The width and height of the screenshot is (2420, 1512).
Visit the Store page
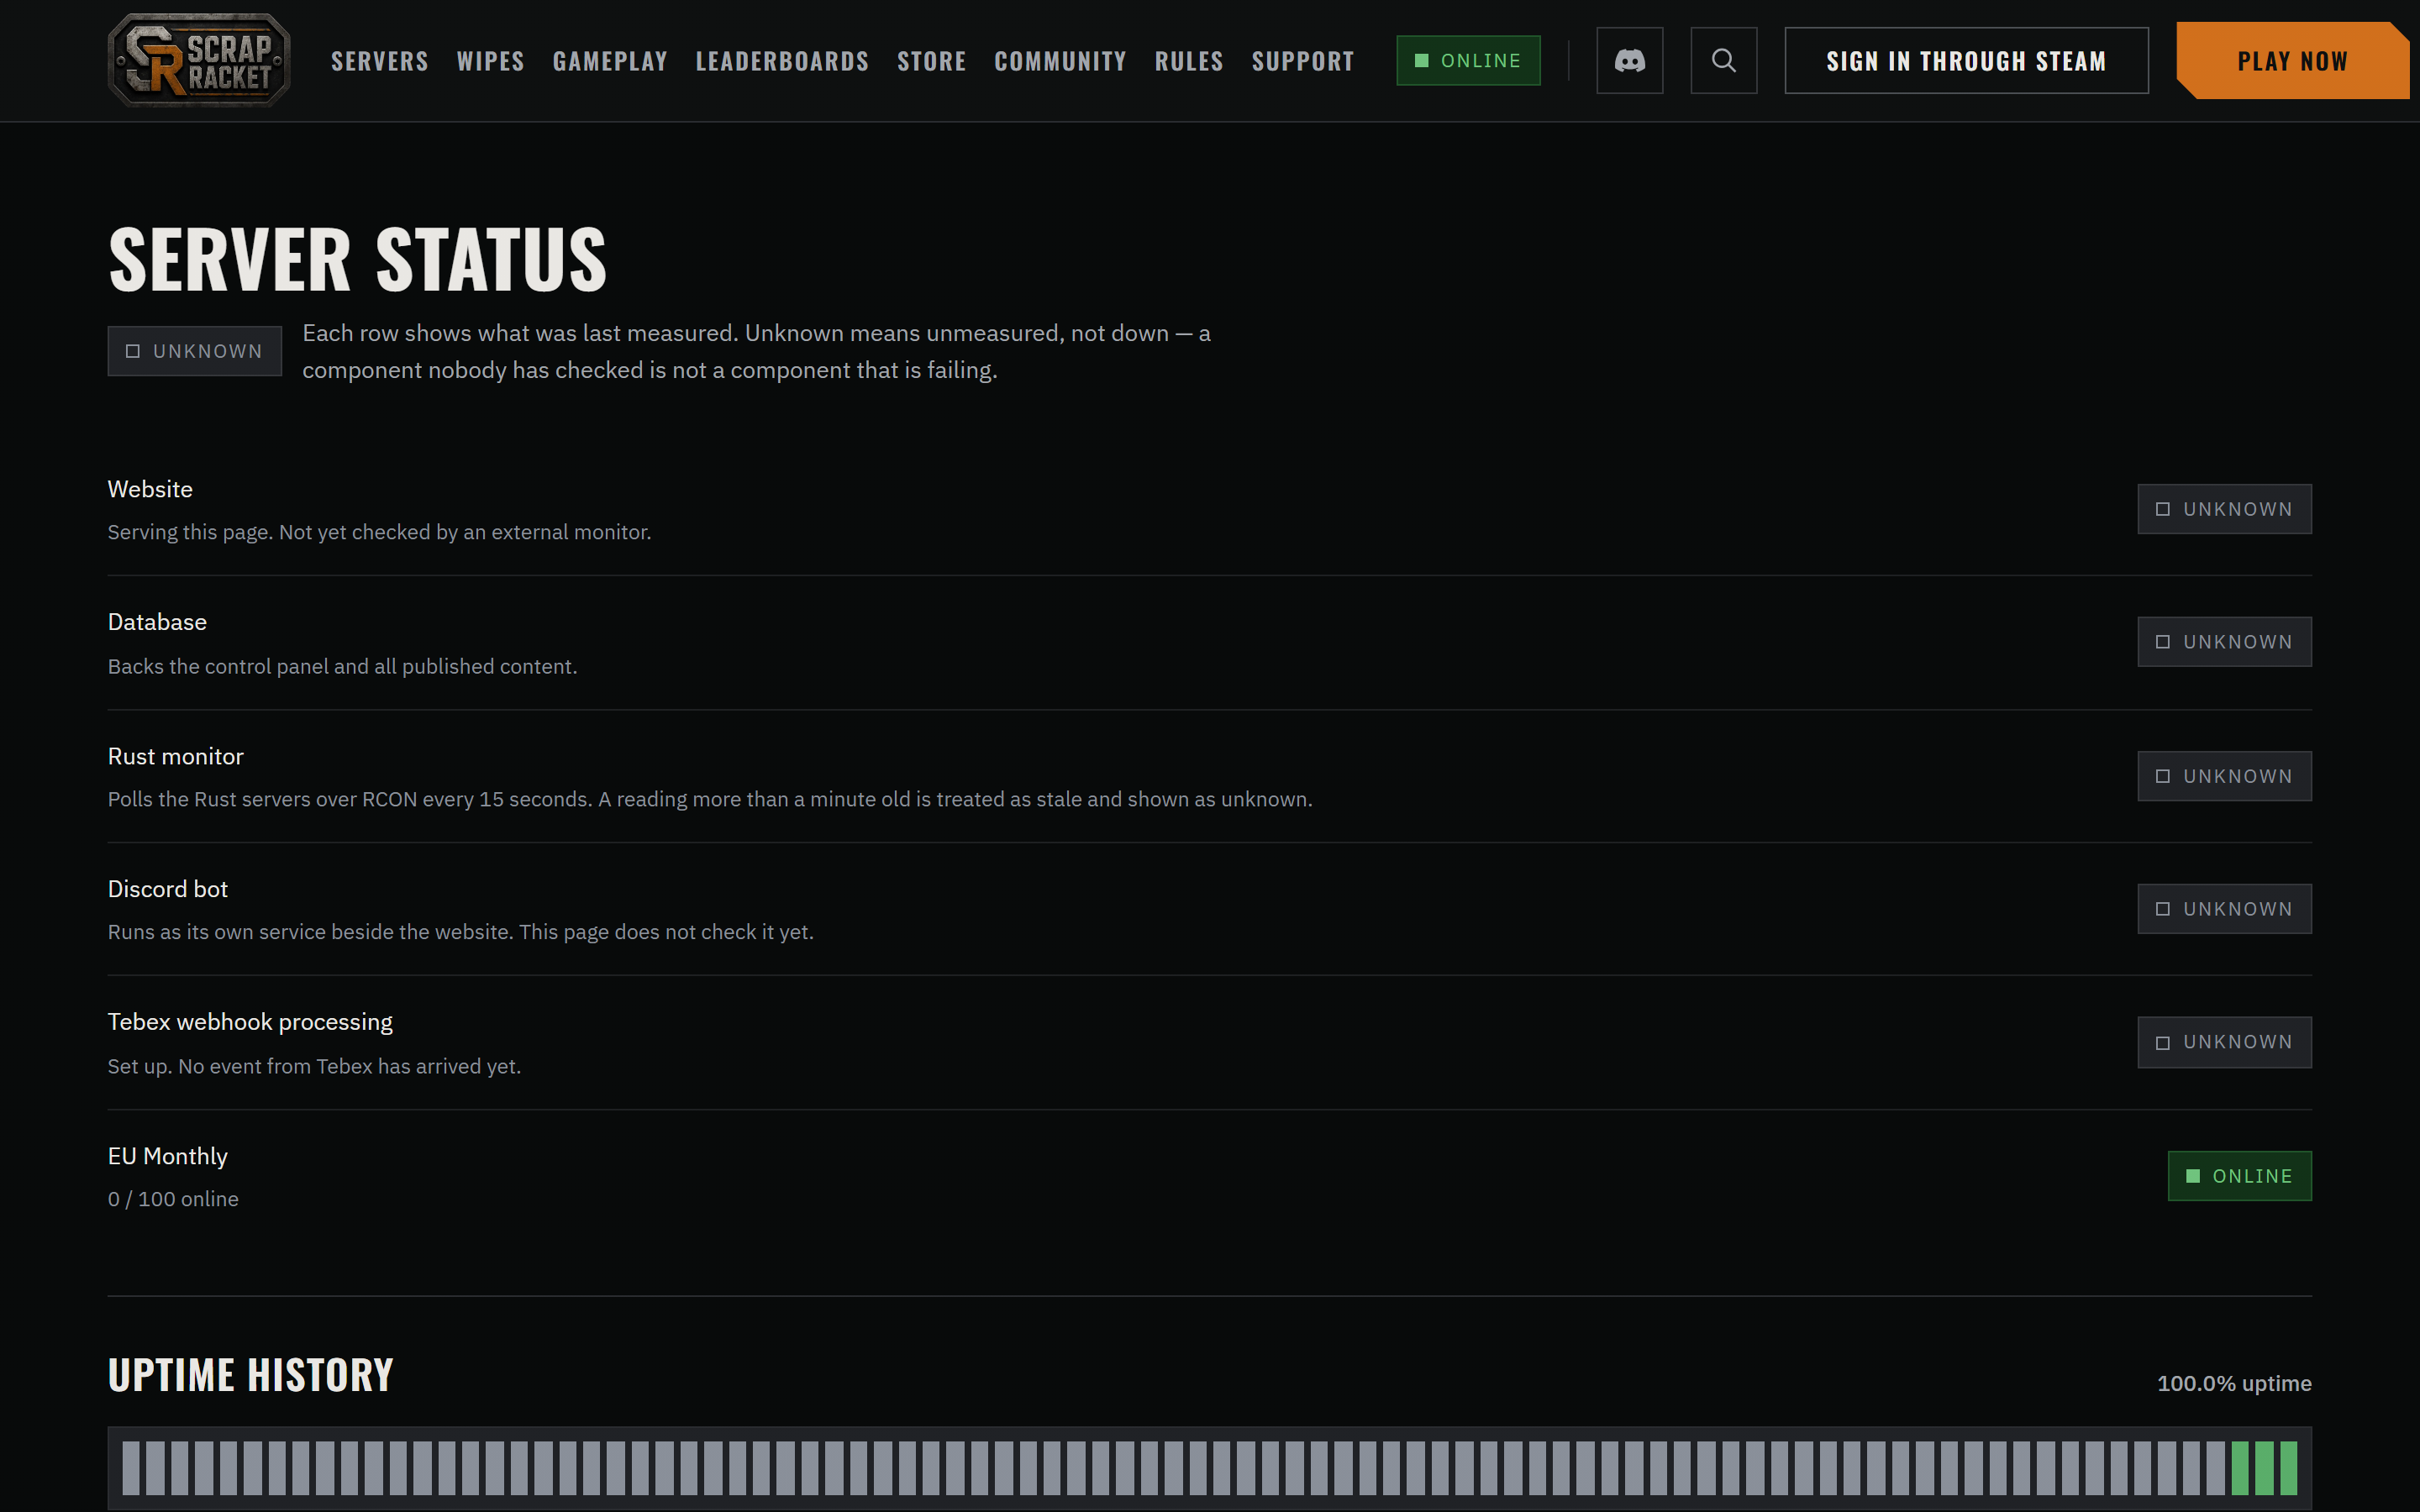931,61
